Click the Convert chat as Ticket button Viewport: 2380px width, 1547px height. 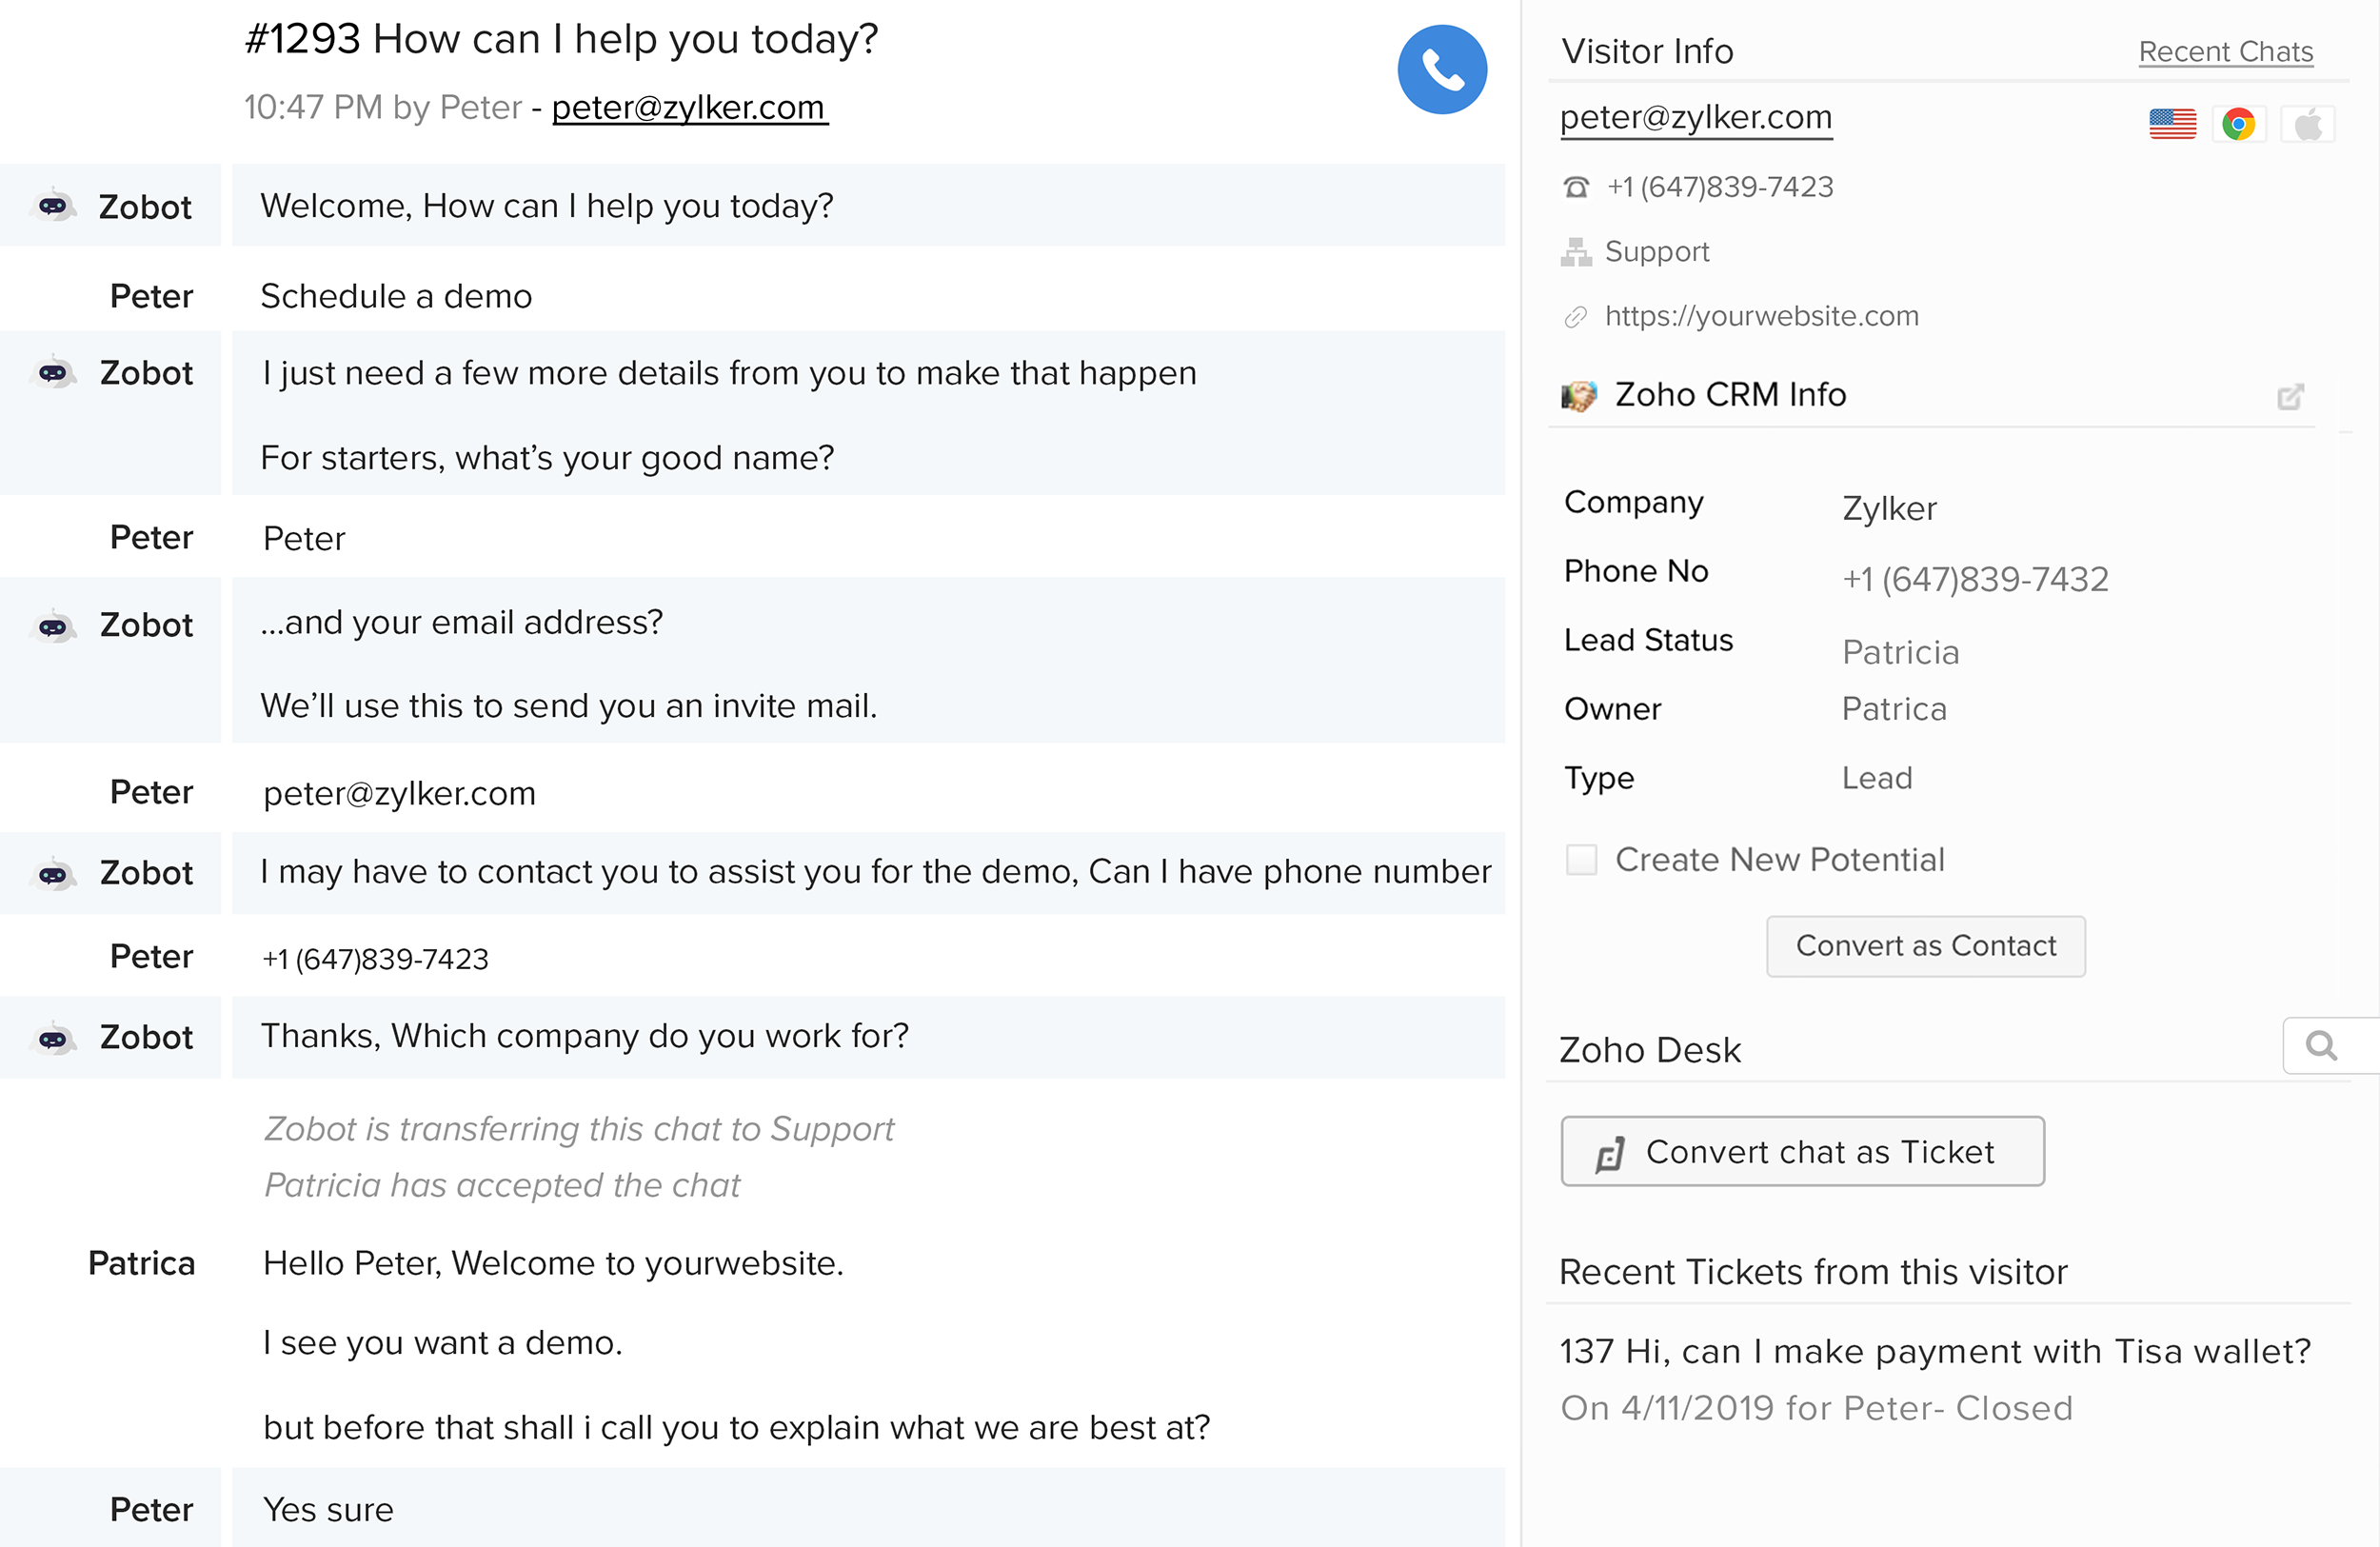coord(1802,1152)
